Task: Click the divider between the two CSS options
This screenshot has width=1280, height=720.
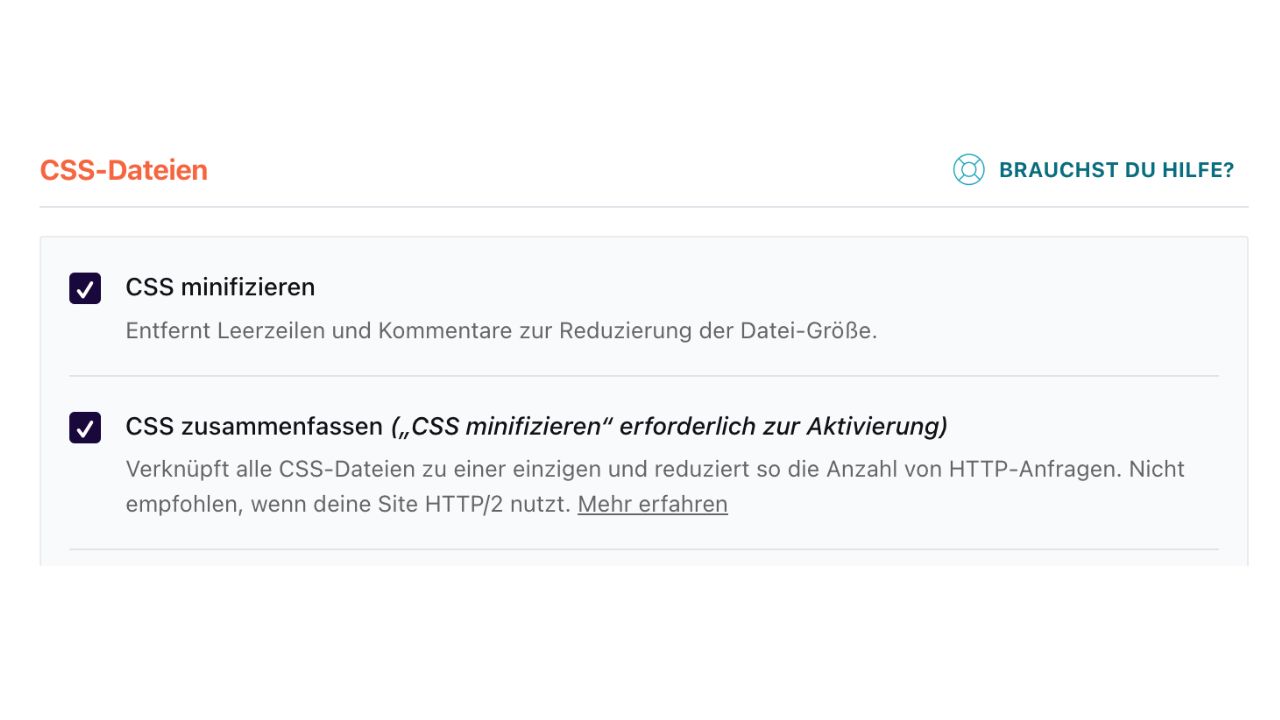Action: [x=644, y=376]
